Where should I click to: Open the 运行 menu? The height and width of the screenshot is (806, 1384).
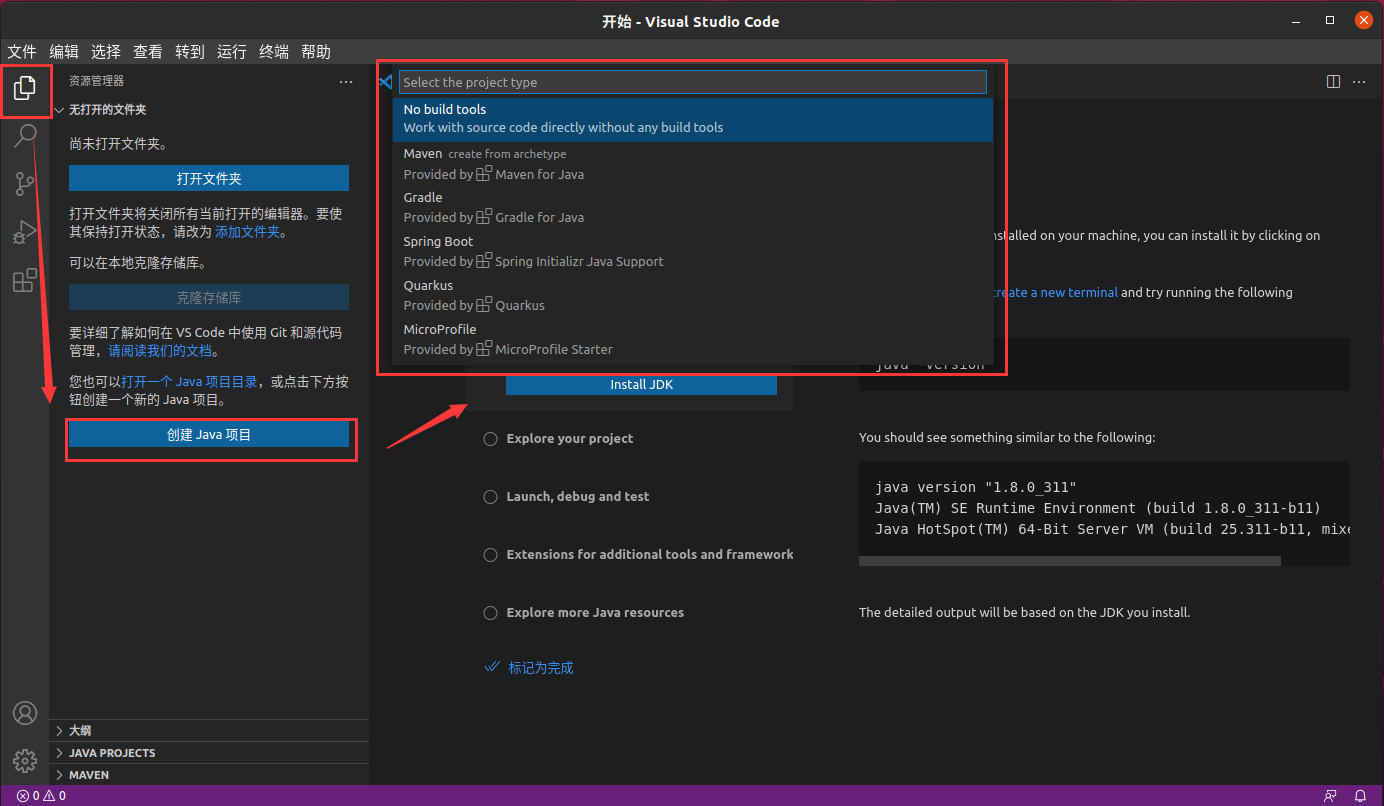232,52
